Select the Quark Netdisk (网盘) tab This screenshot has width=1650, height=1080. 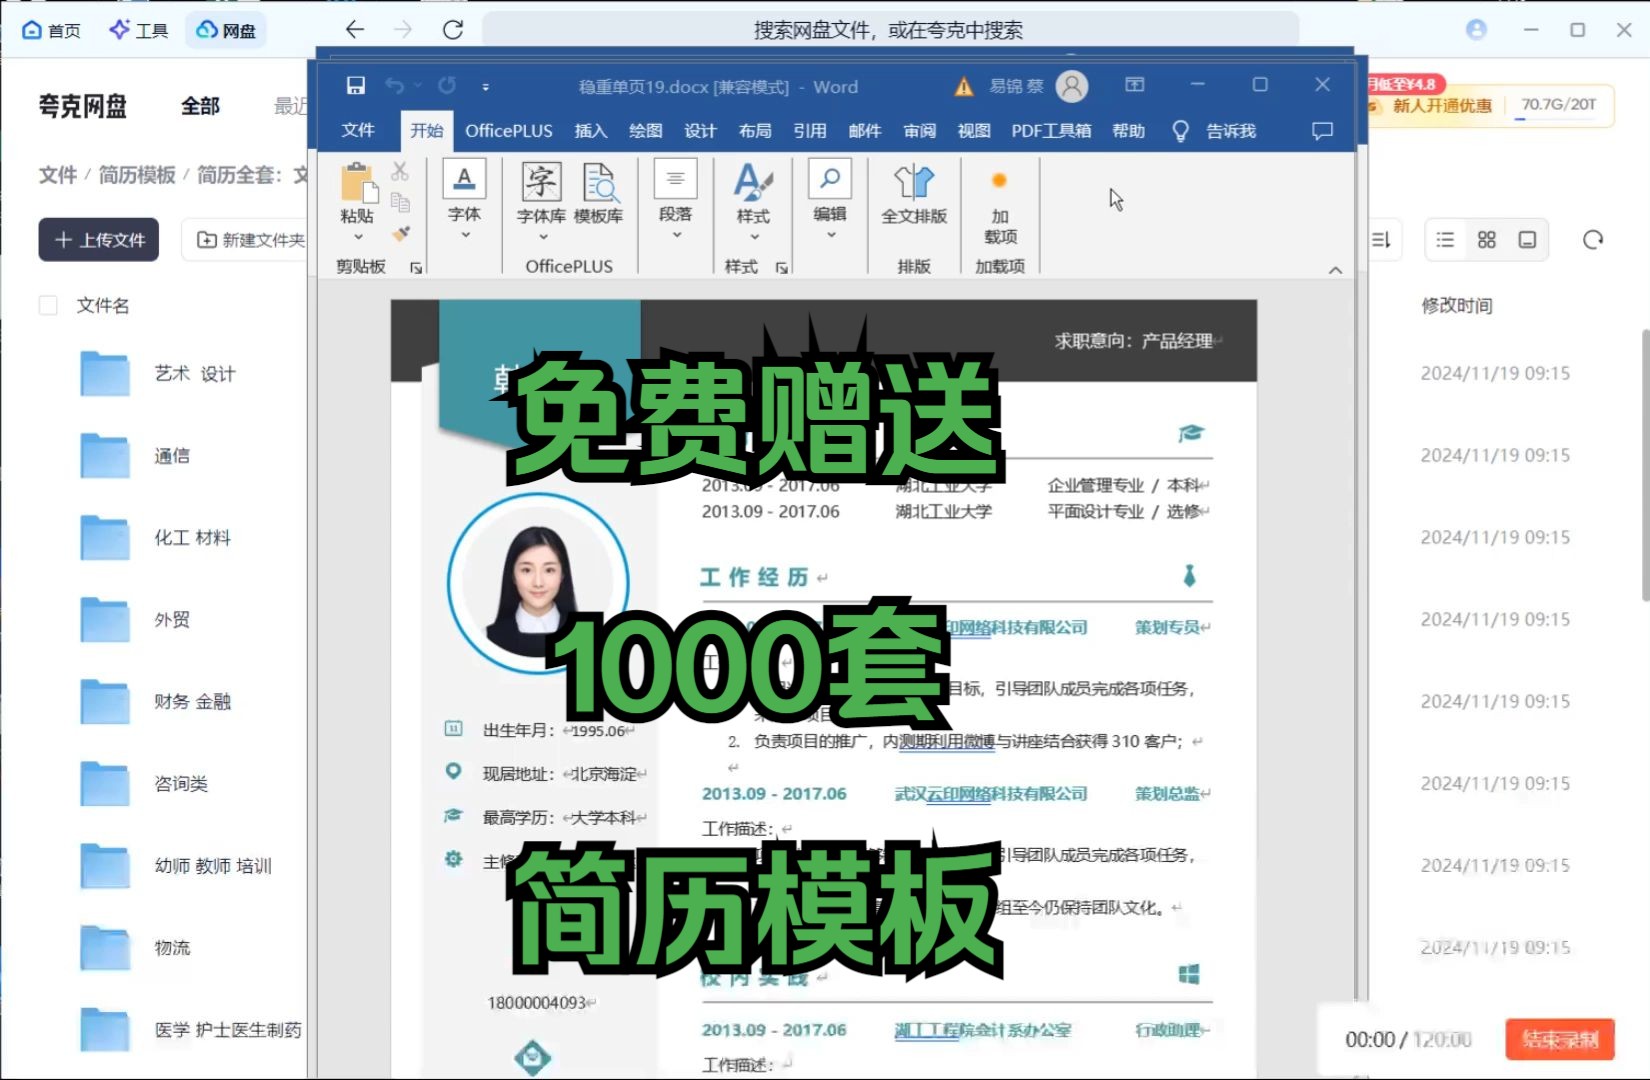coord(227,30)
